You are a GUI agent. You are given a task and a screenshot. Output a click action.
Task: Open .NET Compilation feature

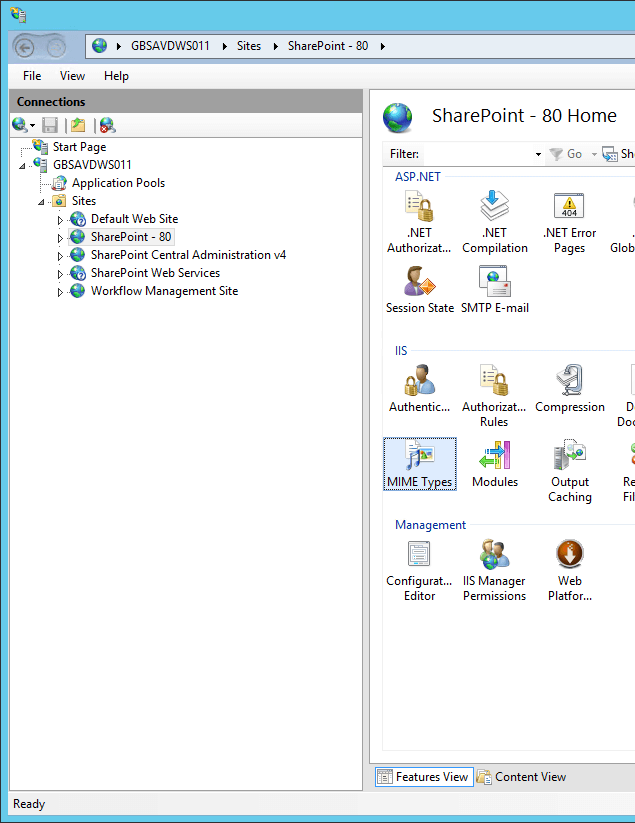[x=495, y=223]
